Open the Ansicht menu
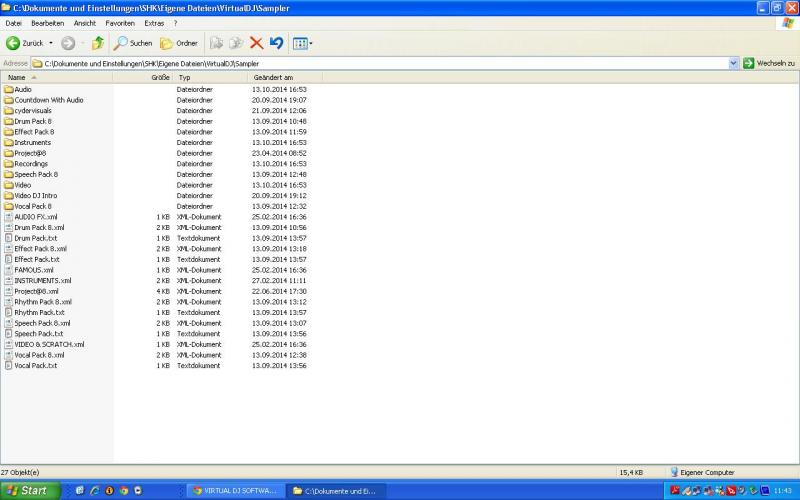This screenshot has height=500, width=800. (x=85, y=23)
